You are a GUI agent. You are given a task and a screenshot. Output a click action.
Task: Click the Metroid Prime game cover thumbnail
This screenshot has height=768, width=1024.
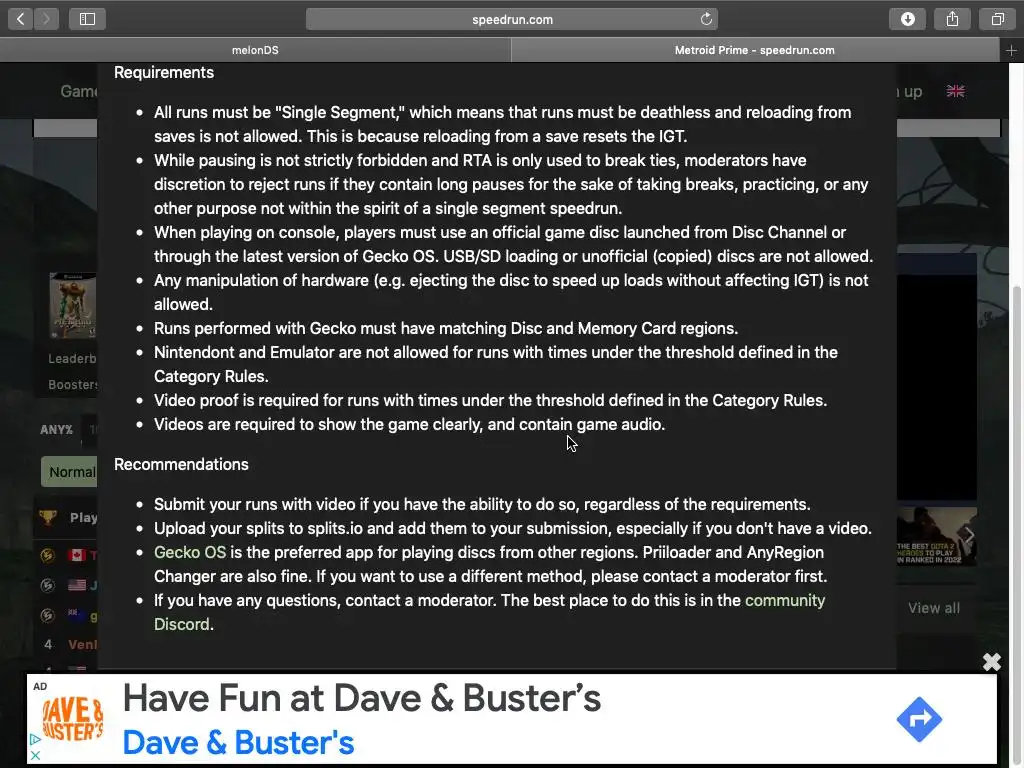[x=73, y=306]
